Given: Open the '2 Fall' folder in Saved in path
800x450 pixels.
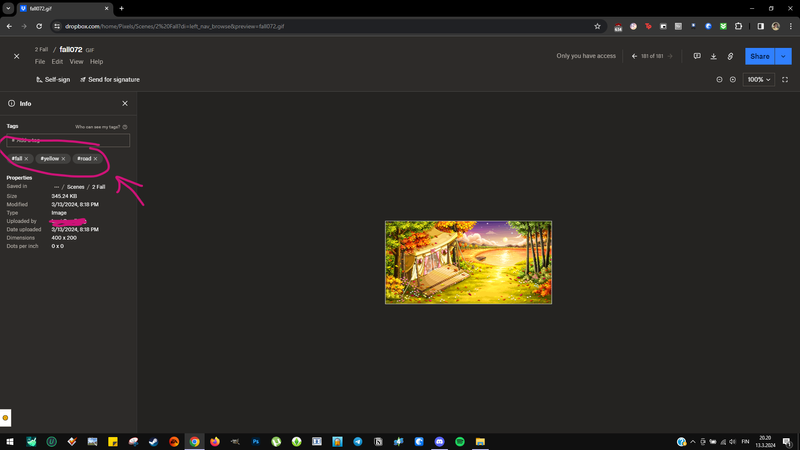Looking at the screenshot, I should click(x=98, y=187).
